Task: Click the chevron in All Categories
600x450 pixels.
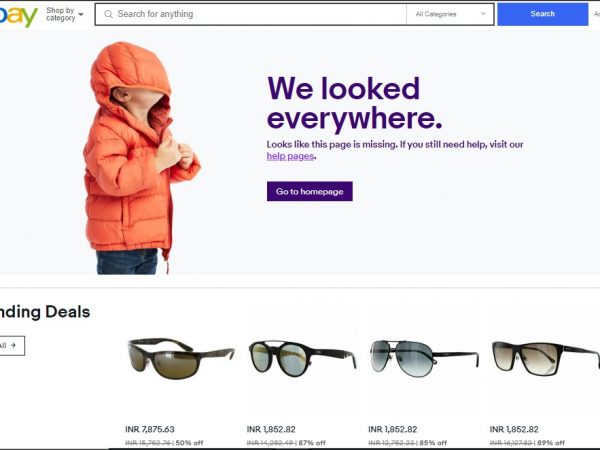Action: pyautogui.click(x=483, y=14)
